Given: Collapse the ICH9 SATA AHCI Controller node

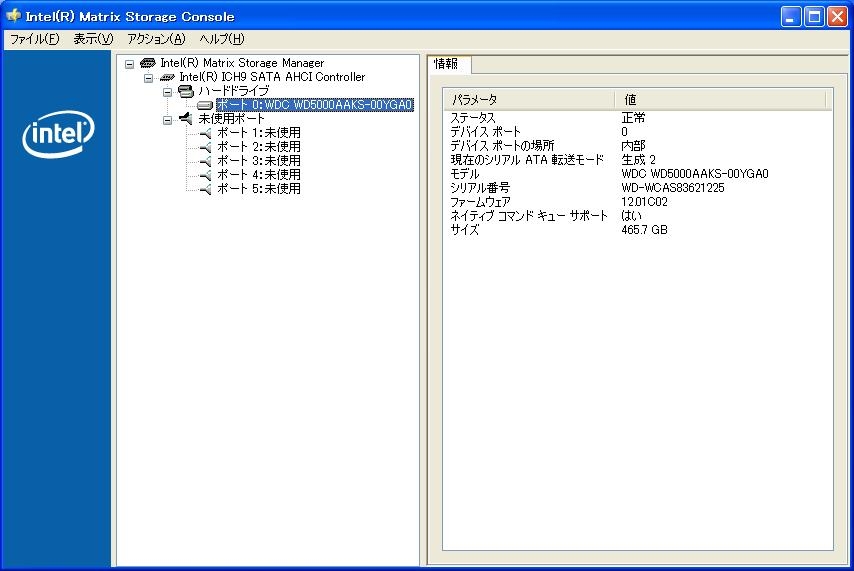Looking at the screenshot, I should [x=148, y=78].
